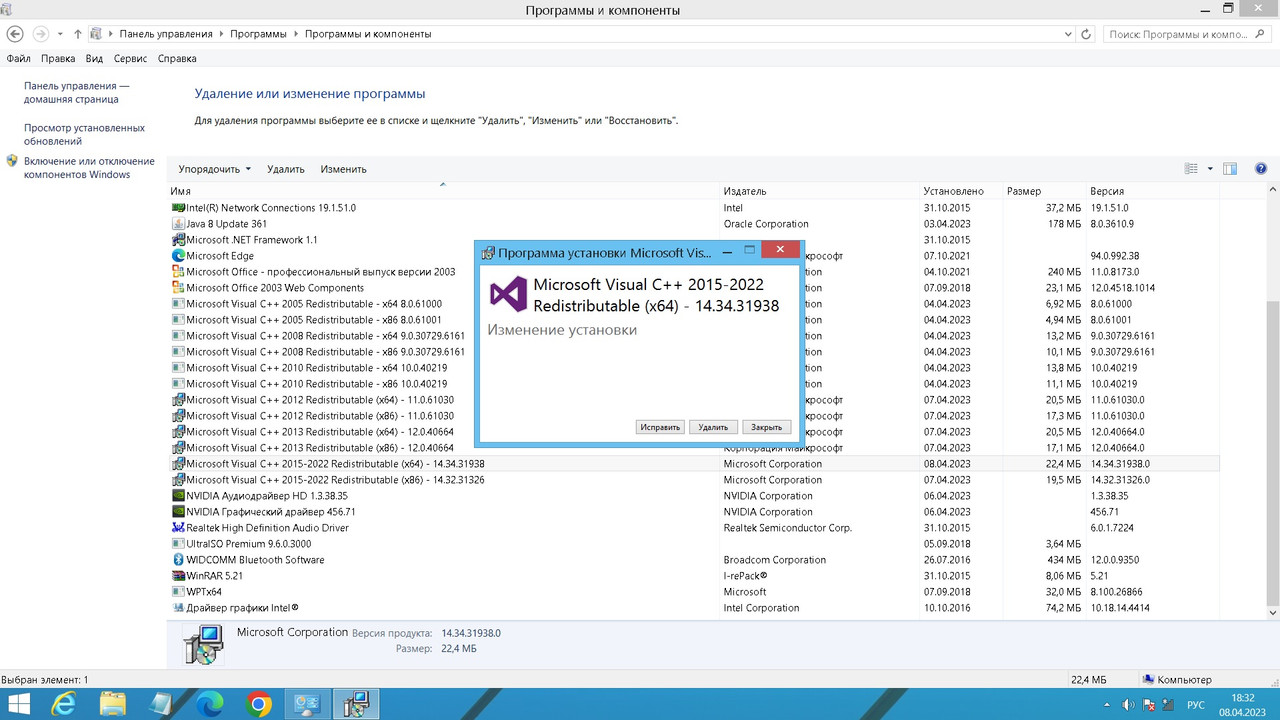Viewport: 1280px width, 720px height.
Task: Click the Microsoft Edge program icon in list
Action: [x=178, y=256]
